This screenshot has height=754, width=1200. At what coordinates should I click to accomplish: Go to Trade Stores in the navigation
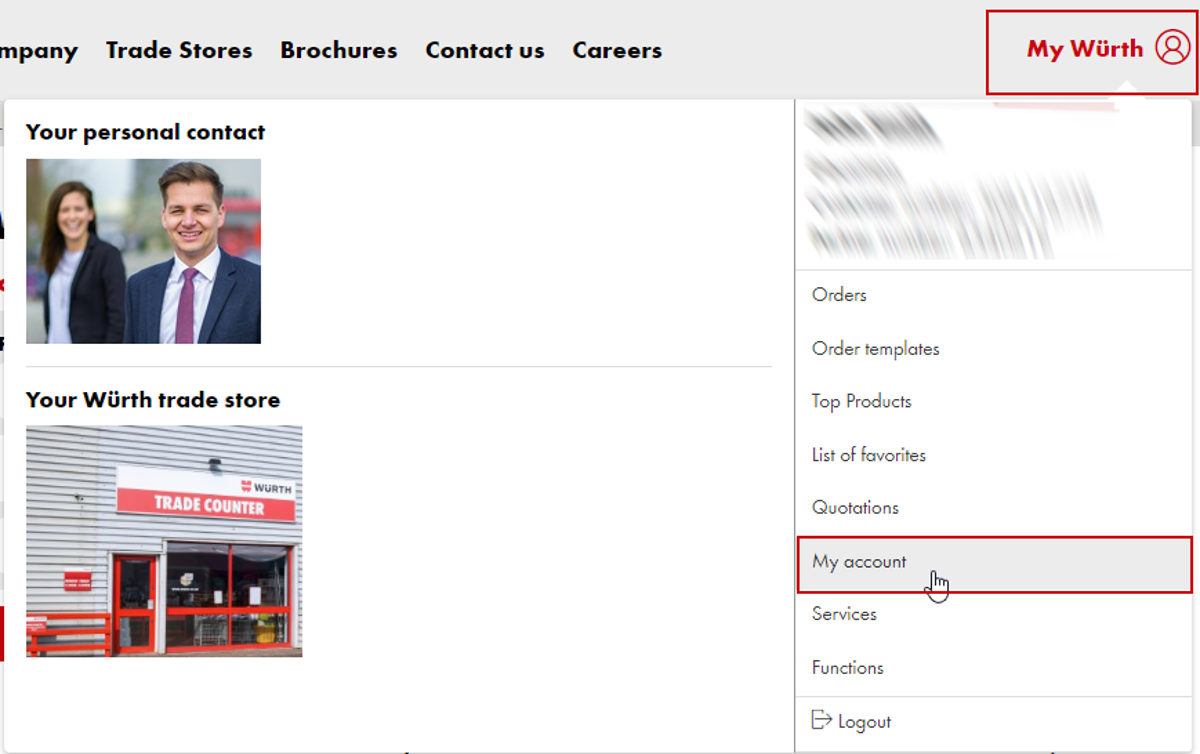[179, 50]
